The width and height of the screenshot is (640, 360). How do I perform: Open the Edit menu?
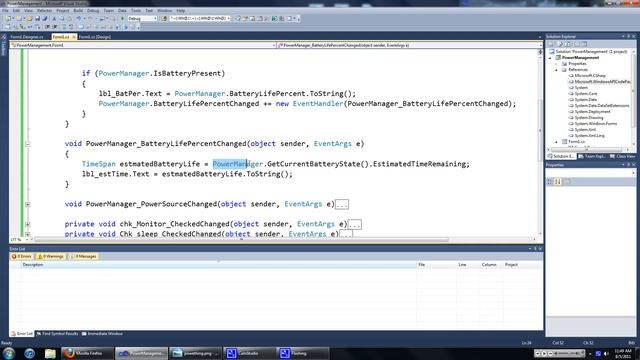coord(16,11)
